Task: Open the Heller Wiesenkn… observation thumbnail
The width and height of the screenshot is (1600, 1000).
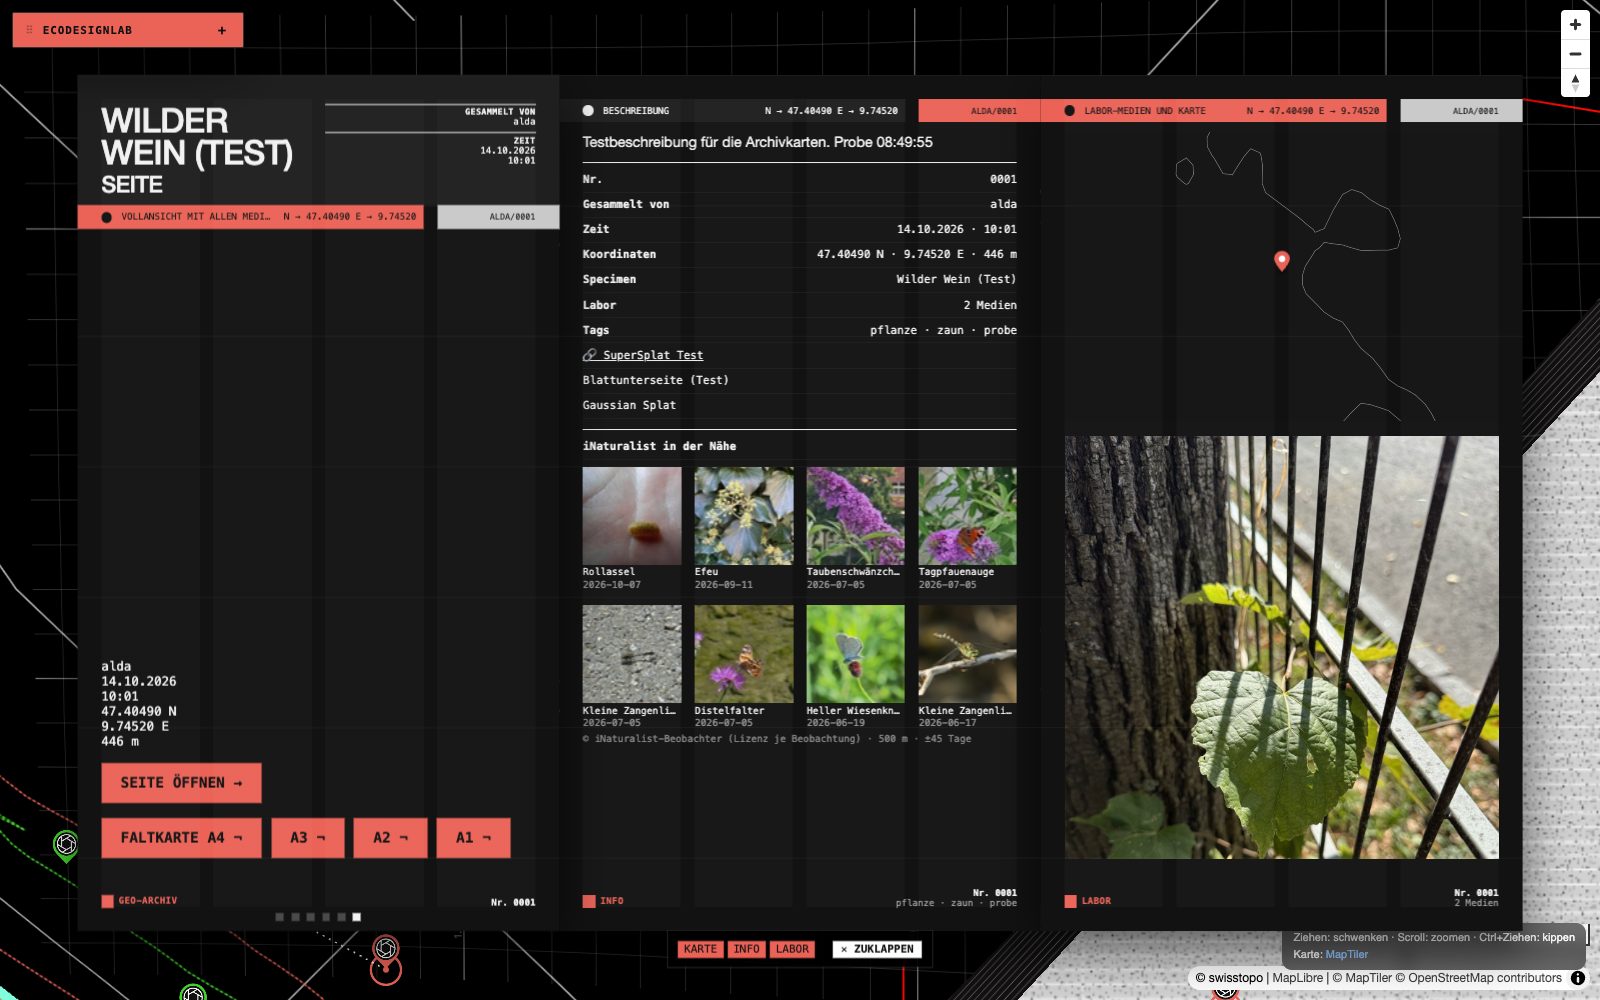Action: (856, 654)
